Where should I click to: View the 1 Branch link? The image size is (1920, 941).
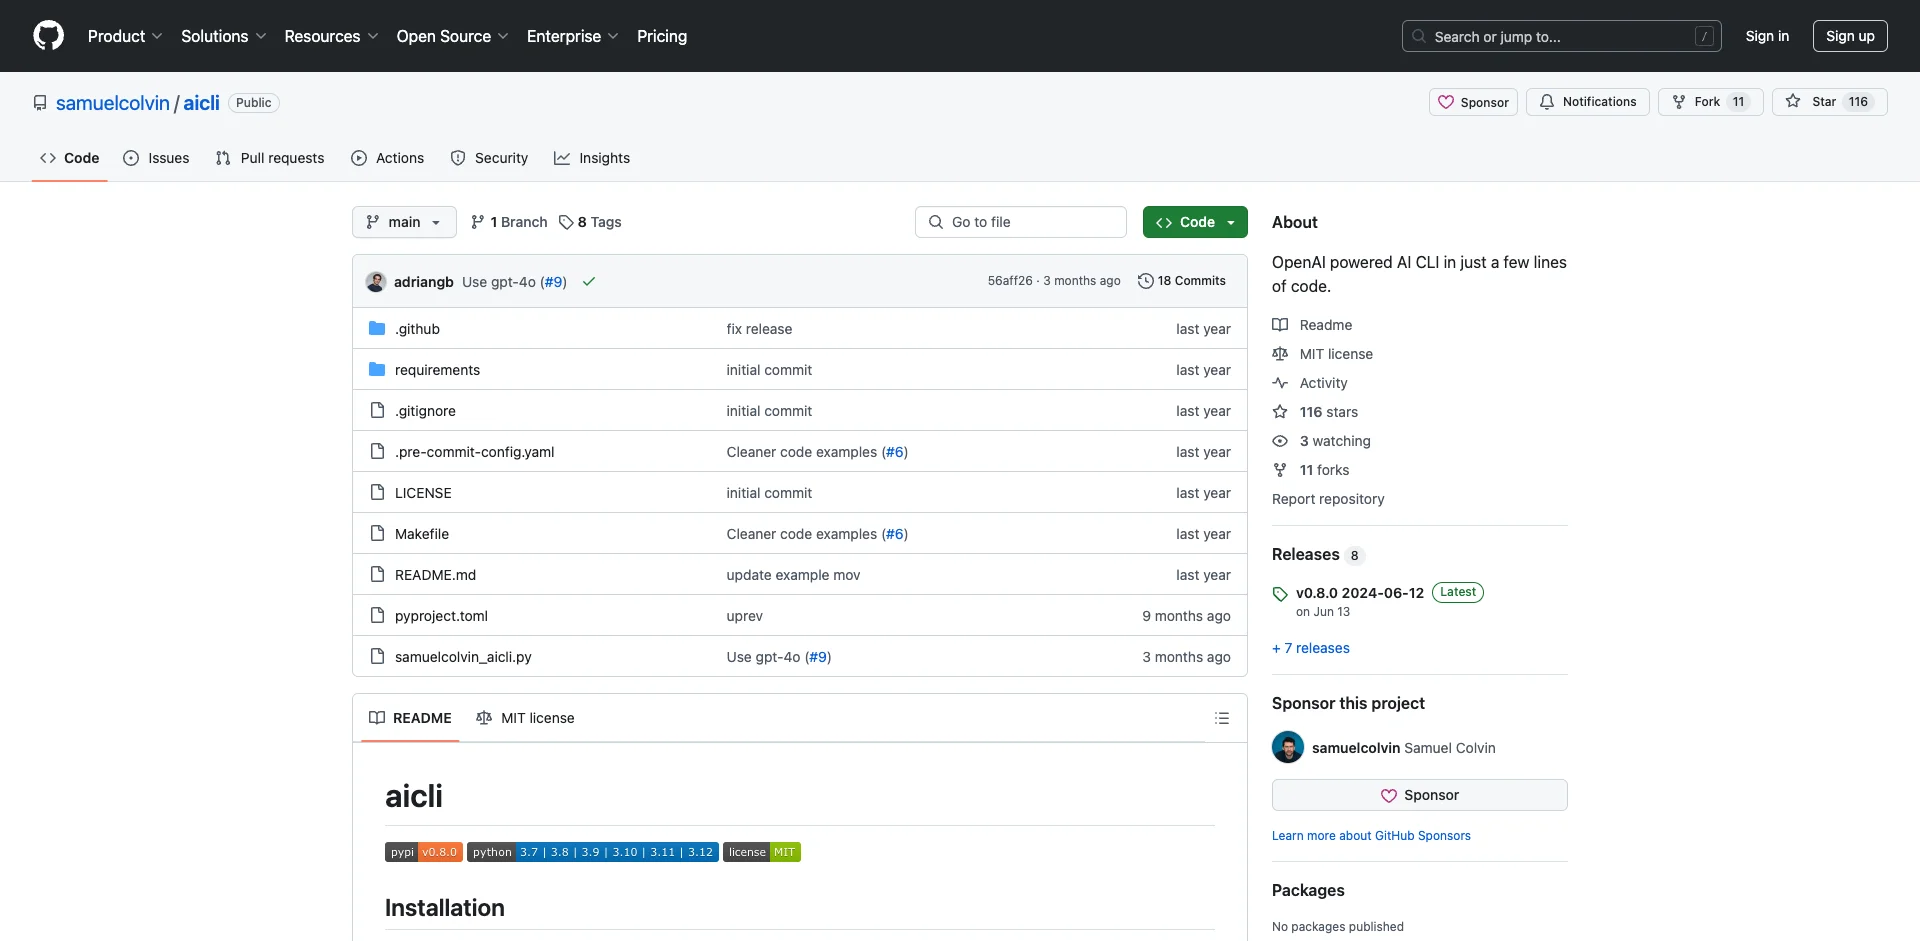pos(509,222)
